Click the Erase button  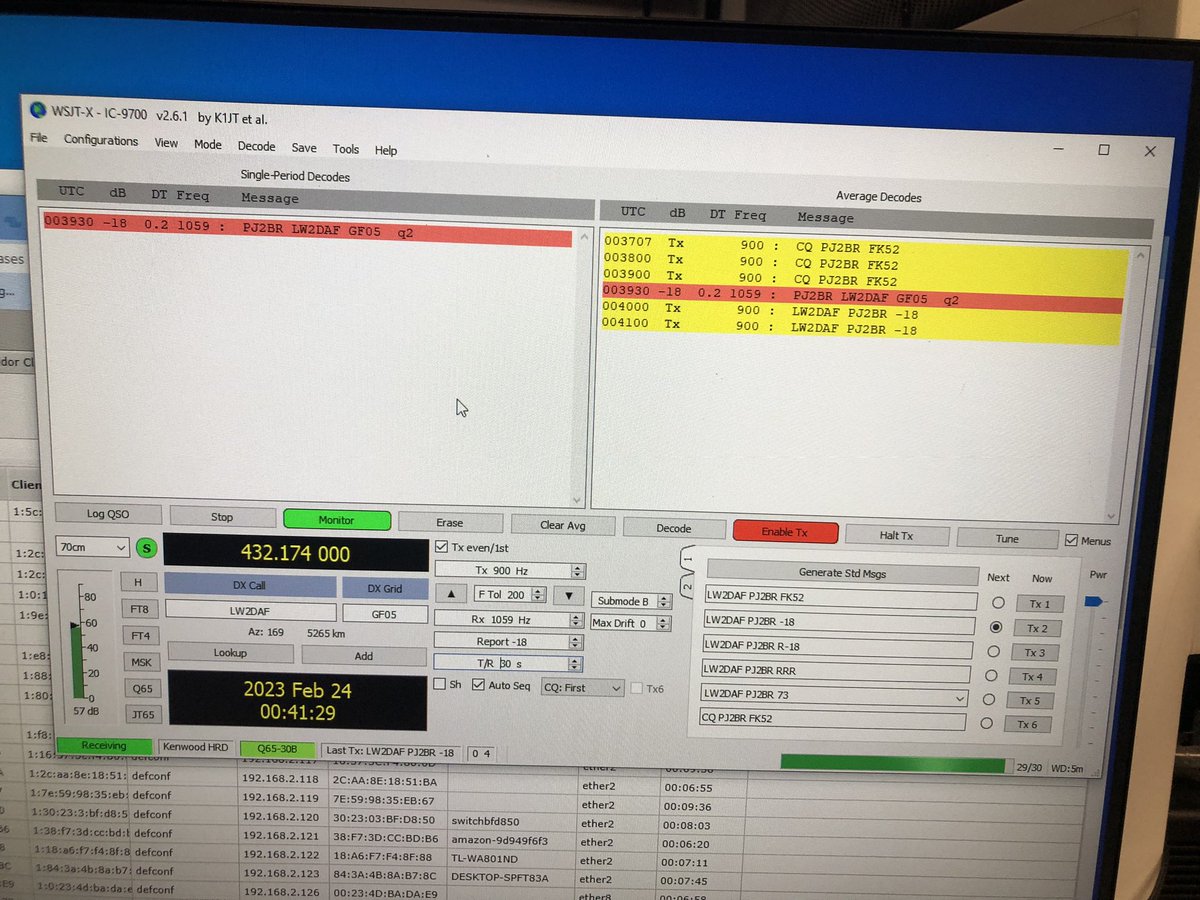pos(450,522)
